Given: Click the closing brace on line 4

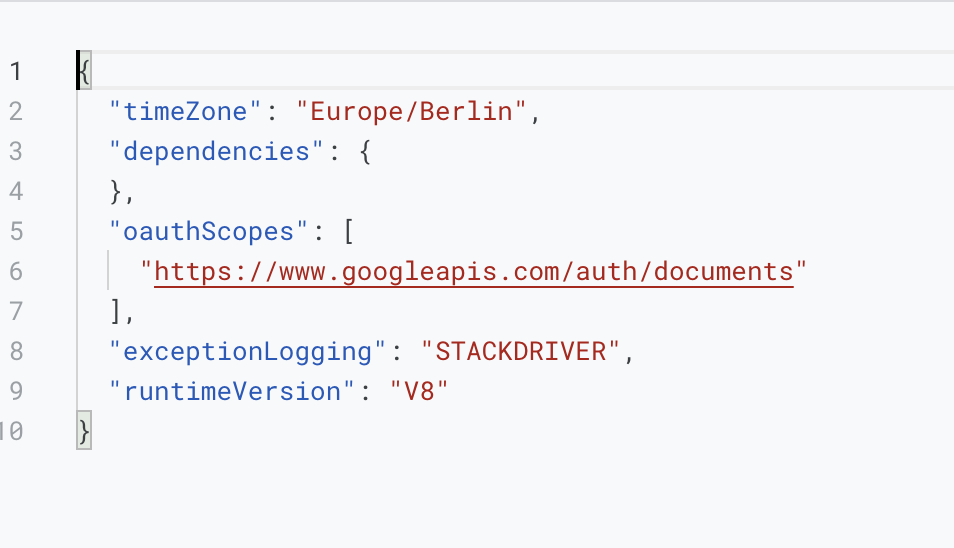Looking at the screenshot, I should tap(116, 192).
